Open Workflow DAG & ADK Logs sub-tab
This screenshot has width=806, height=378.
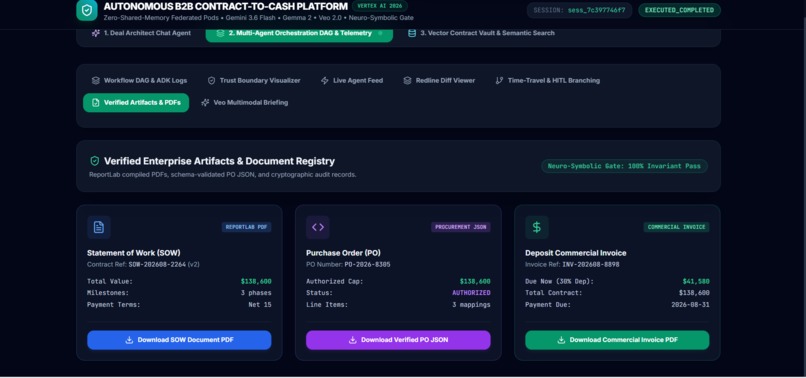click(139, 81)
